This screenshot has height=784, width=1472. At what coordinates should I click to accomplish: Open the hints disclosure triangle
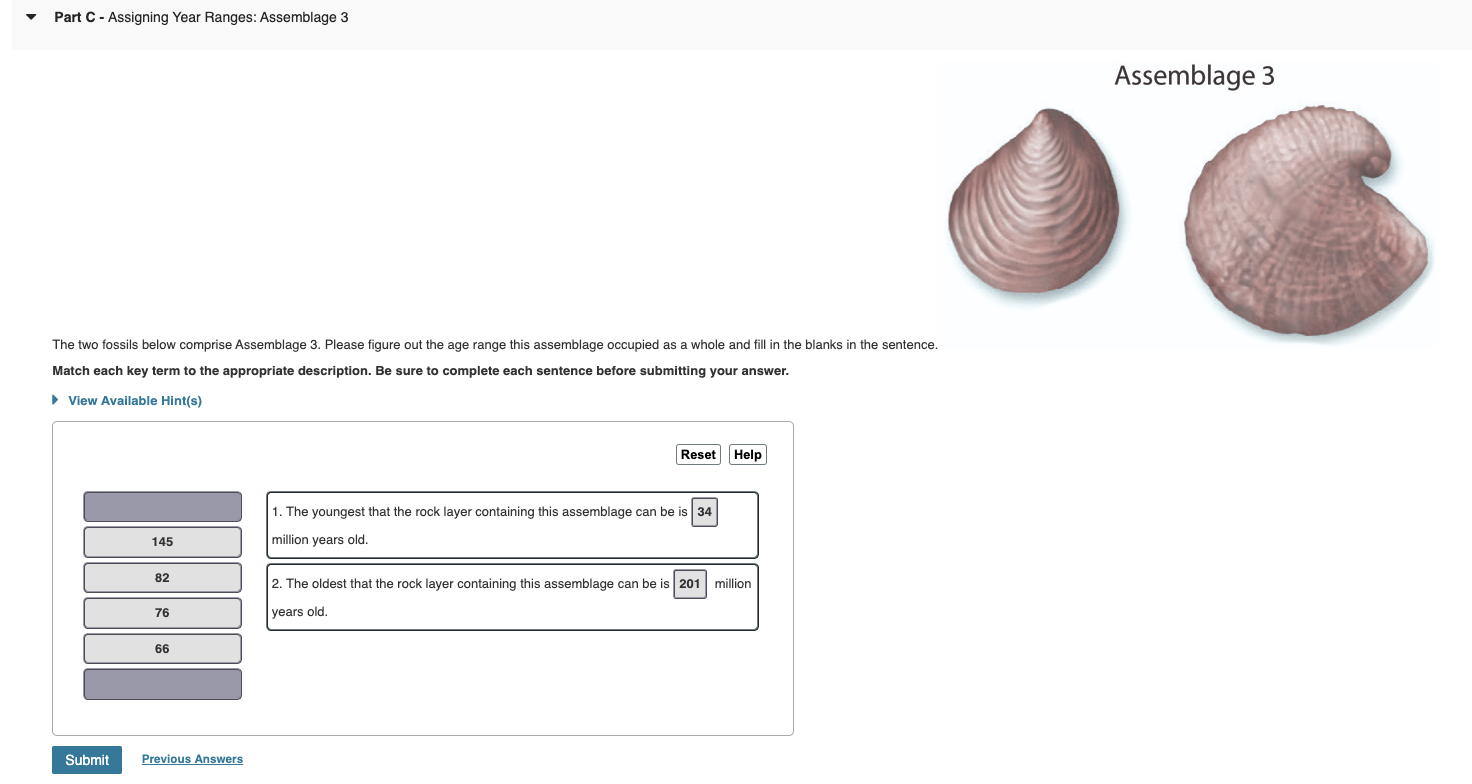[54, 399]
